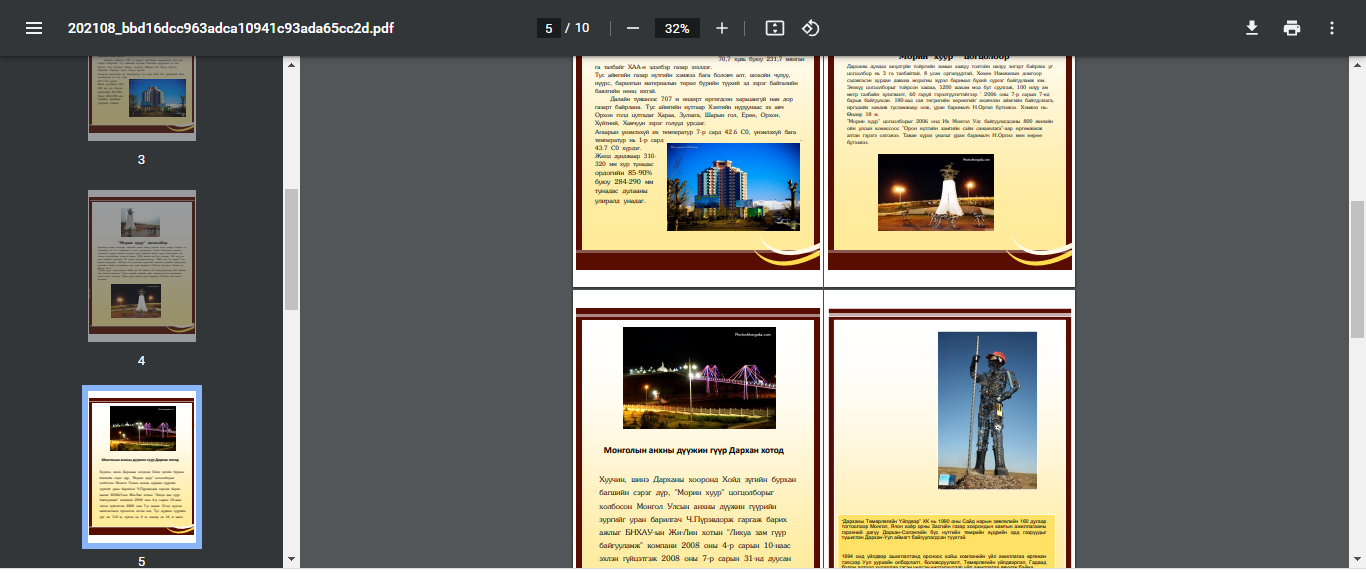The image size is (1366, 573).
Task: Edit the current page number field
Action: click(547, 28)
